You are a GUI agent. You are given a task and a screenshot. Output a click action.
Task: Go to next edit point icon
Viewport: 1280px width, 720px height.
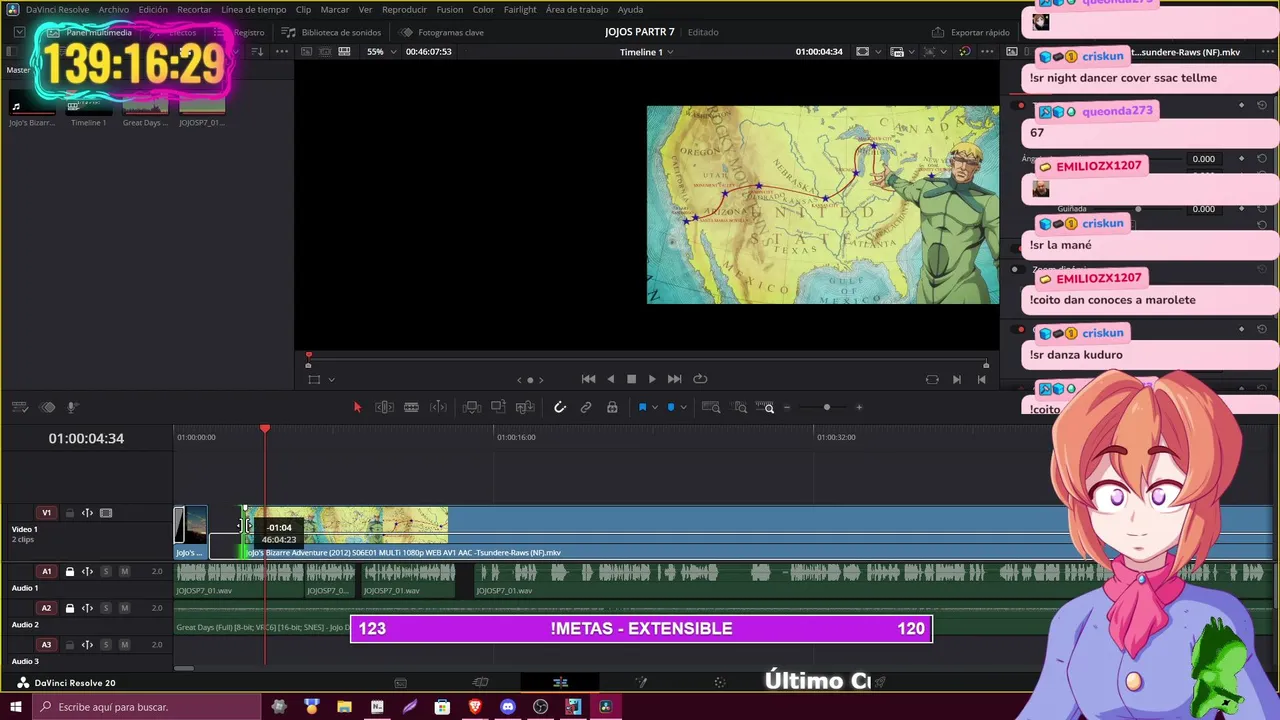[957, 379]
